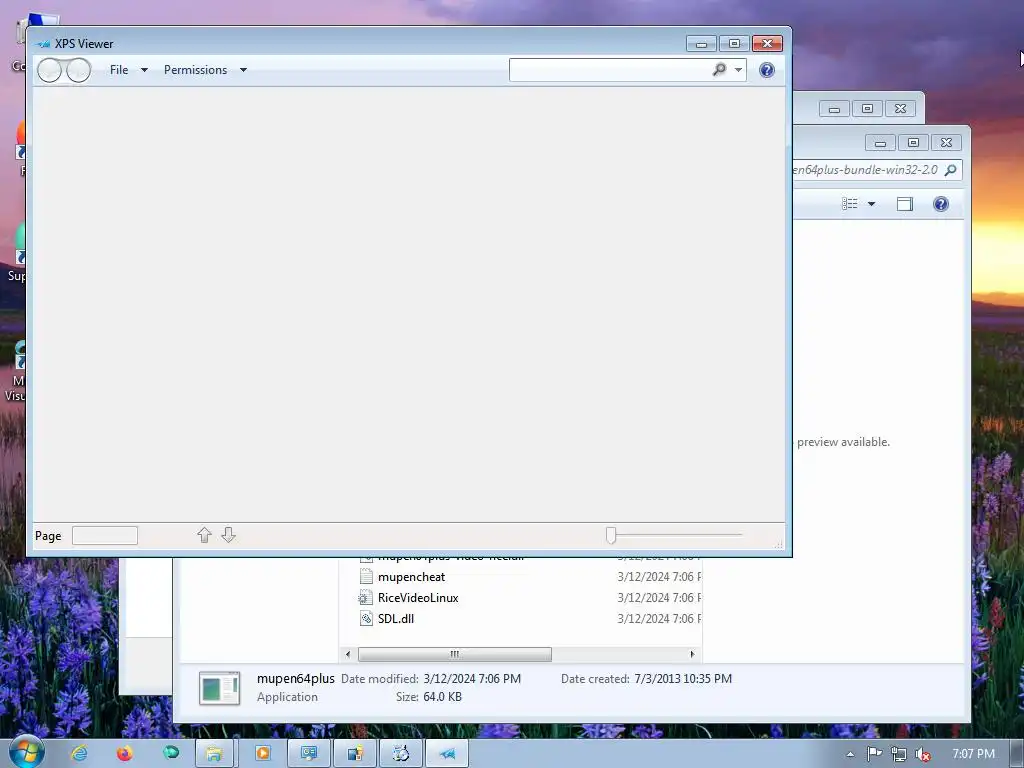Click the Explorer search magnifier icon
Screen dimensions: 1024x768
pos(951,170)
